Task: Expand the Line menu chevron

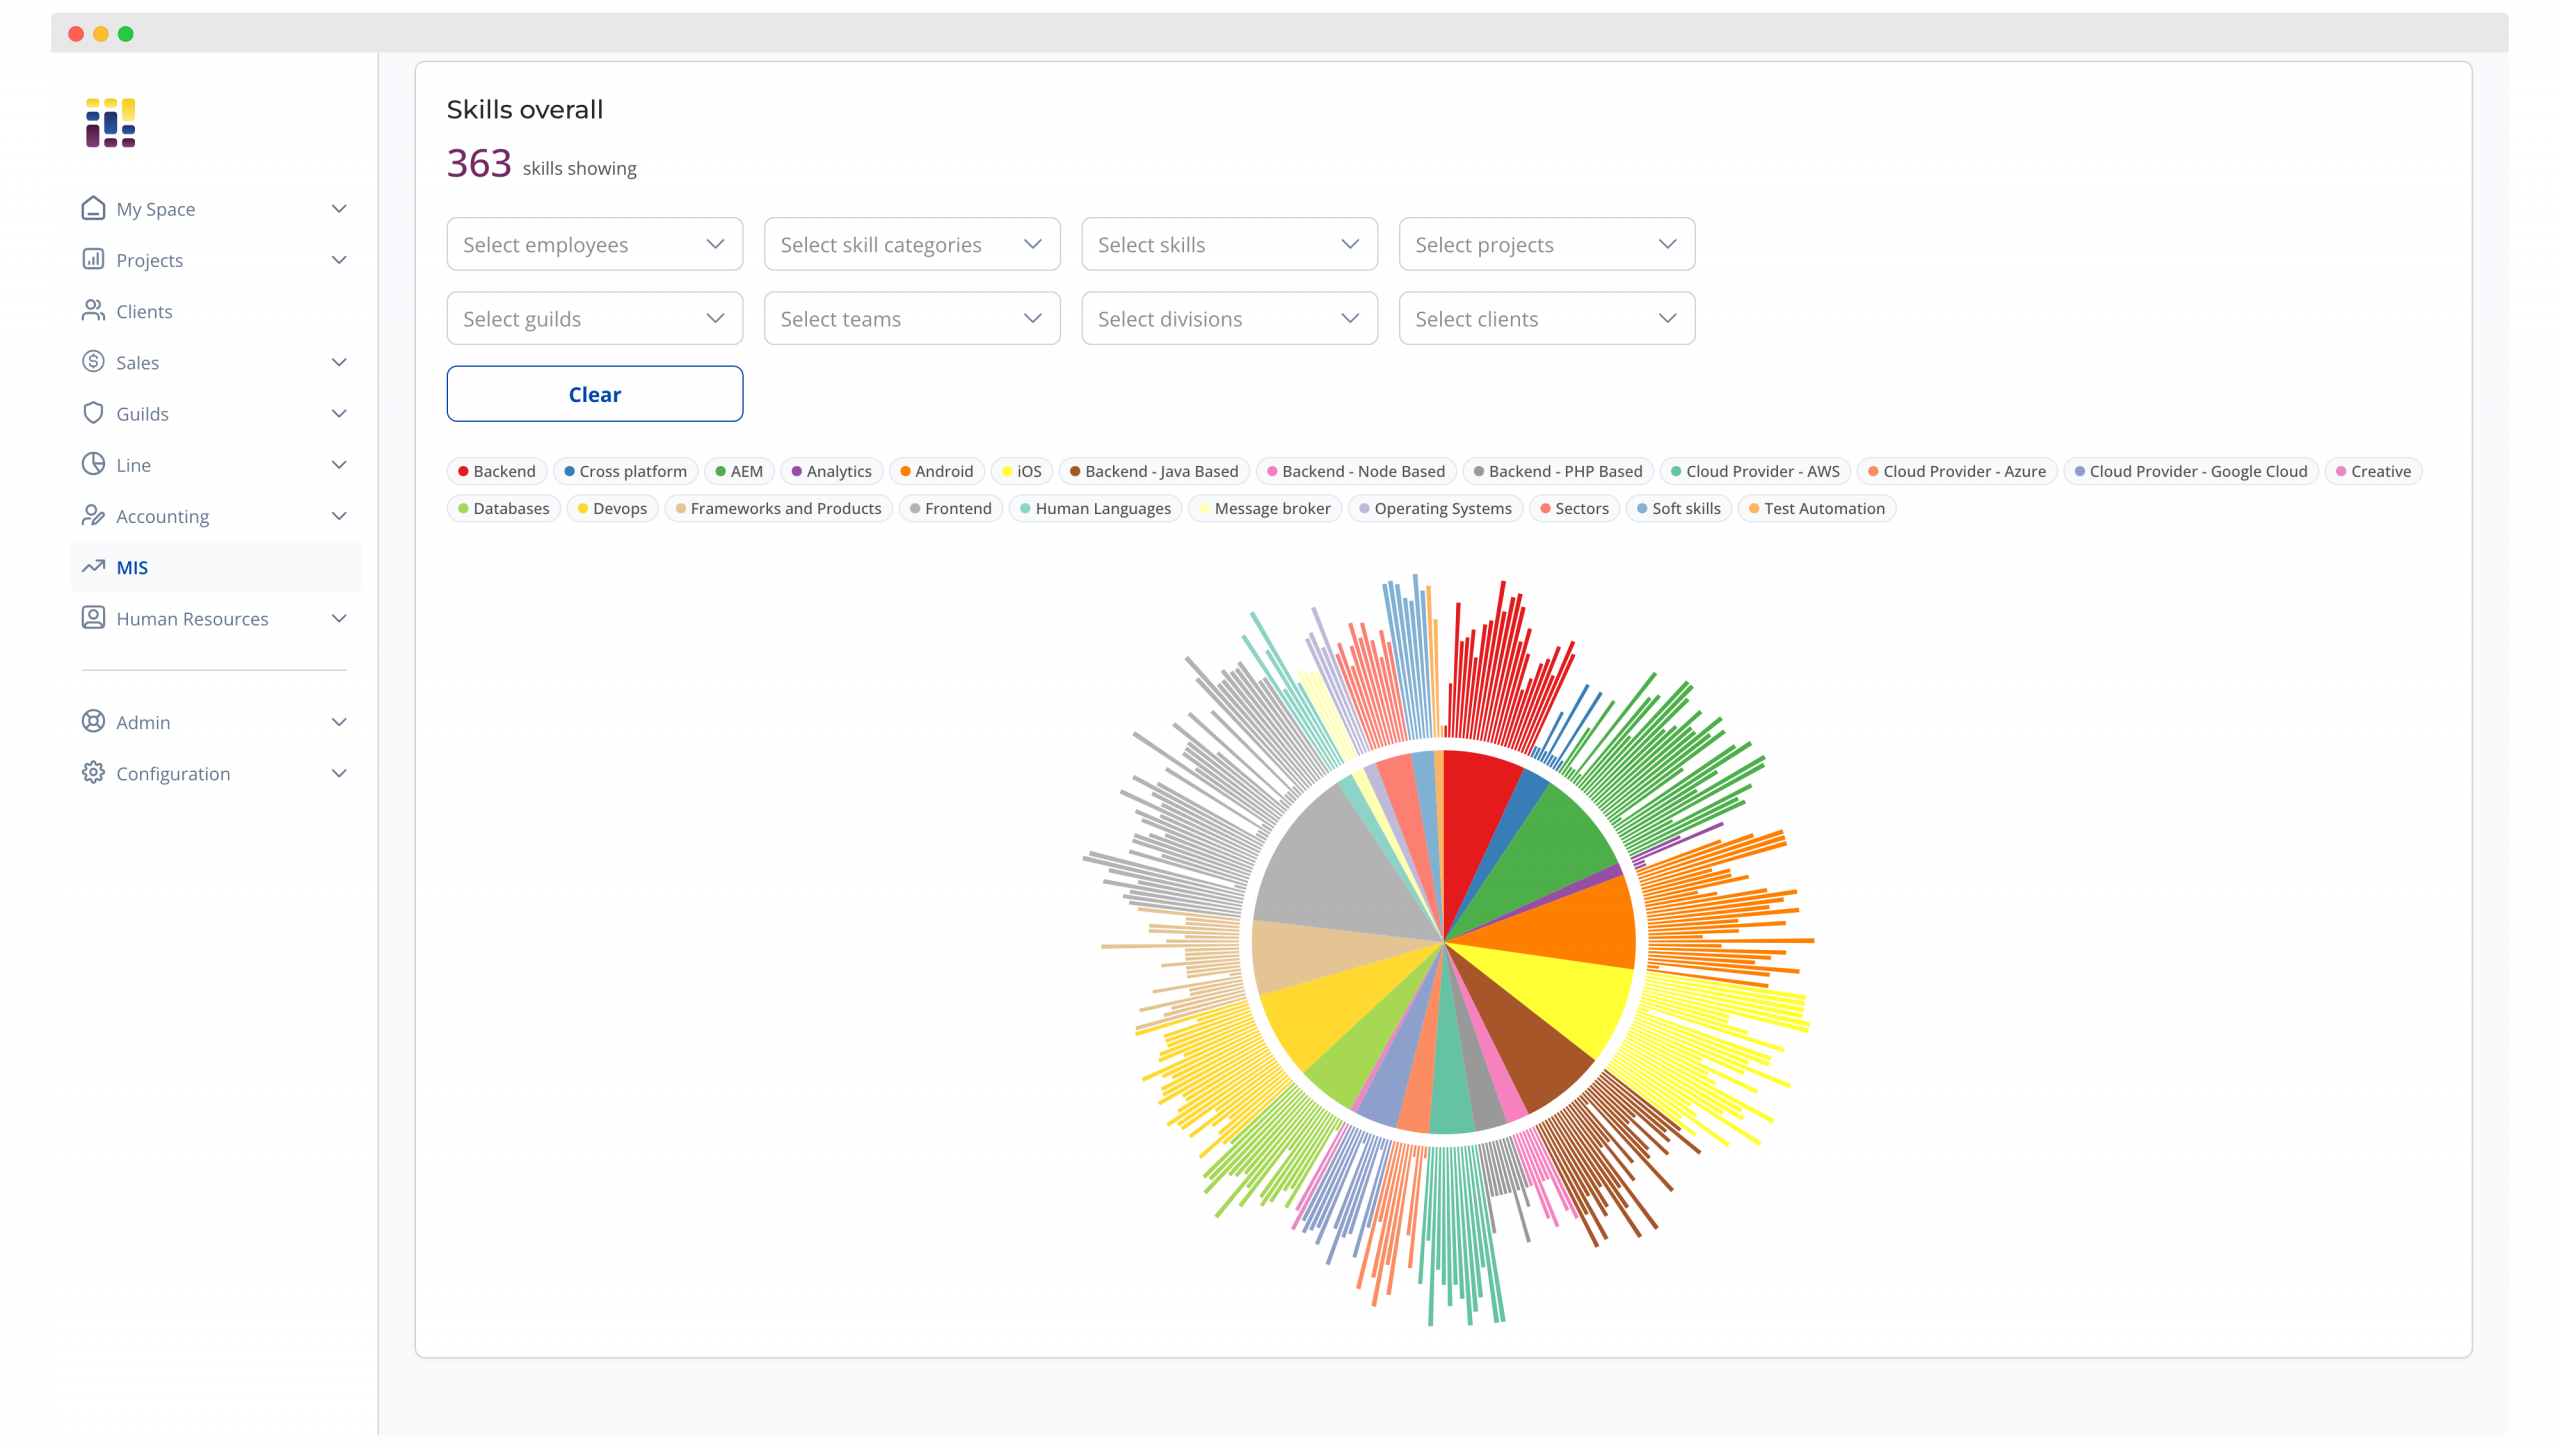Action: point(339,465)
